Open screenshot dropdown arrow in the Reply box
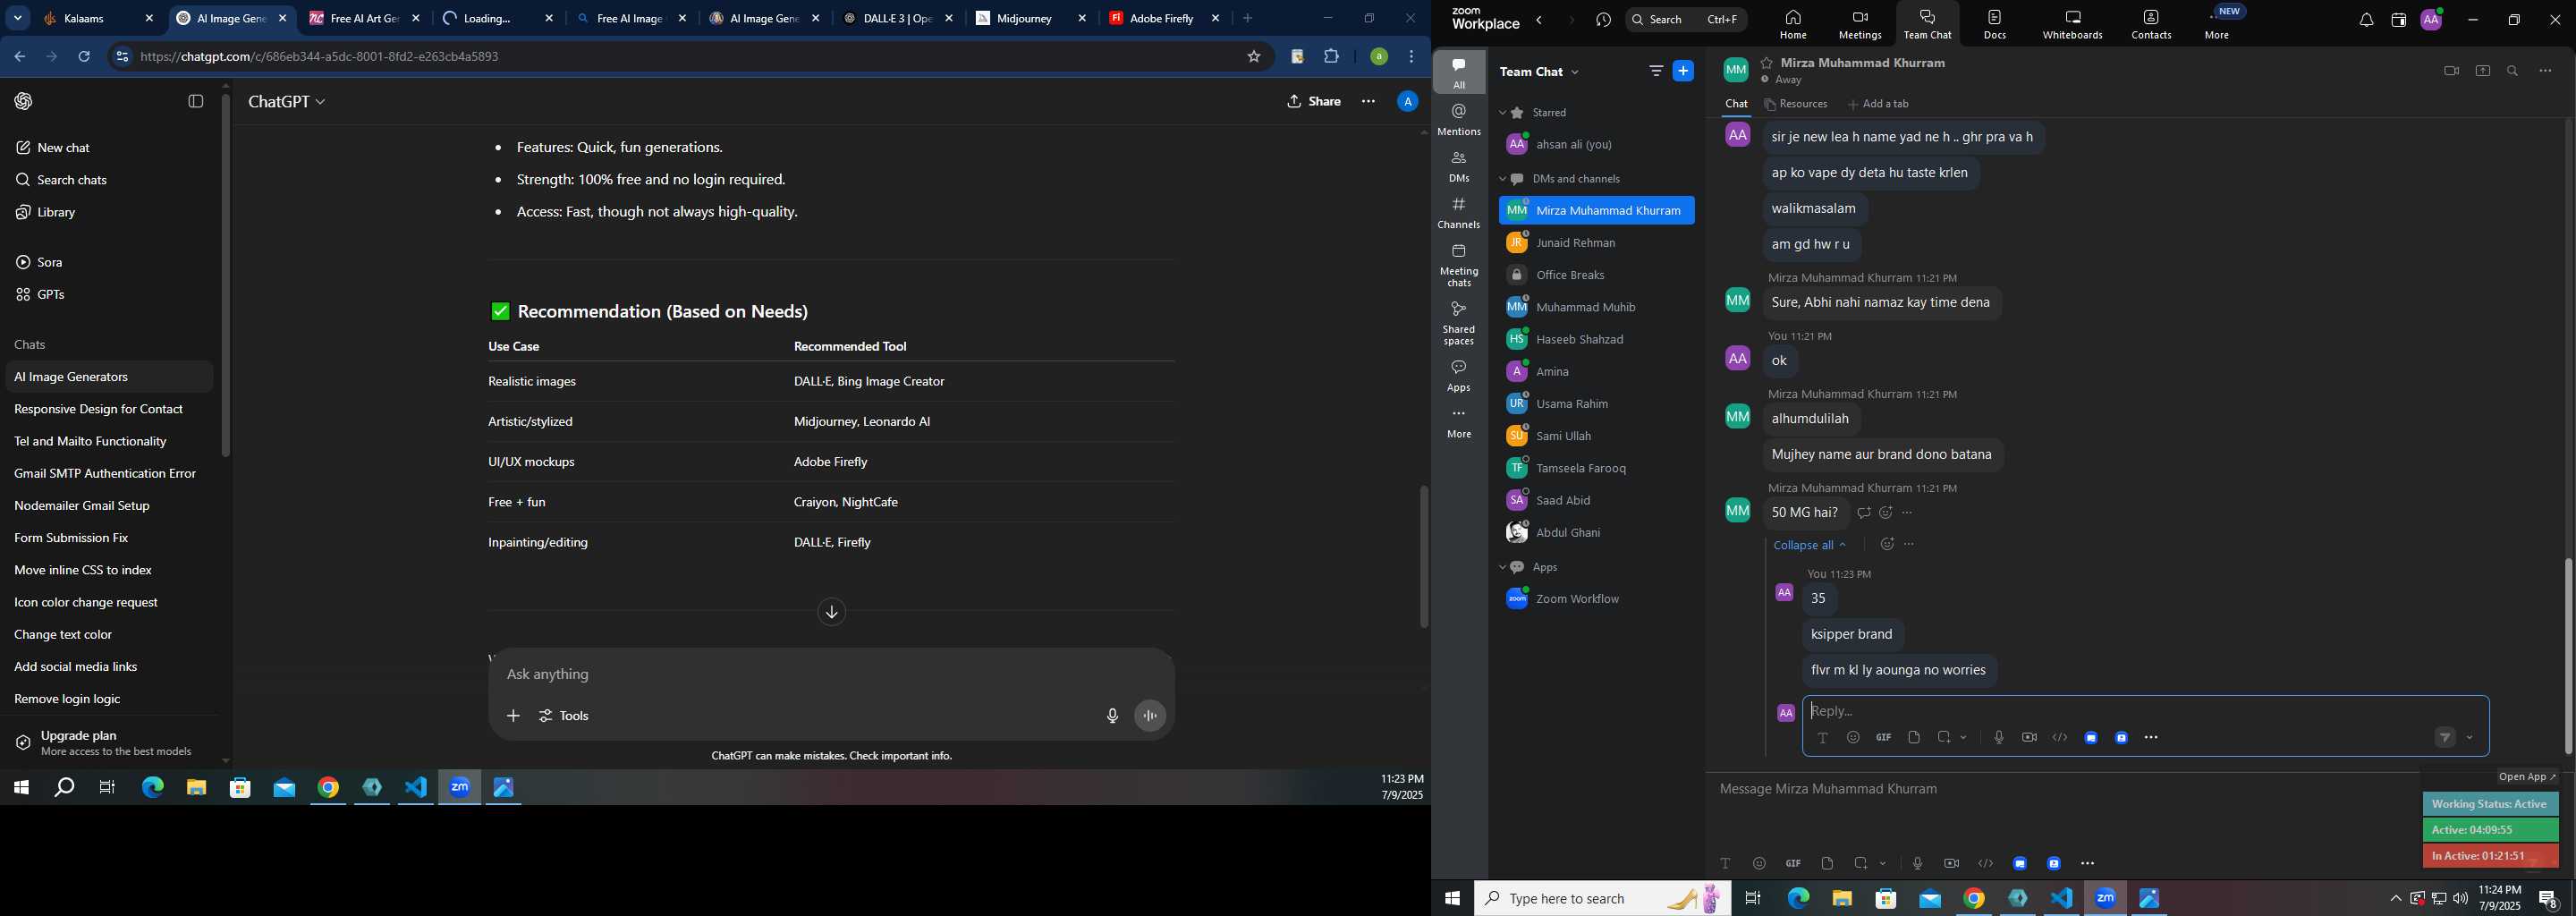This screenshot has width=2576, height=916. pyautogui.click(x=1965, y=738)
